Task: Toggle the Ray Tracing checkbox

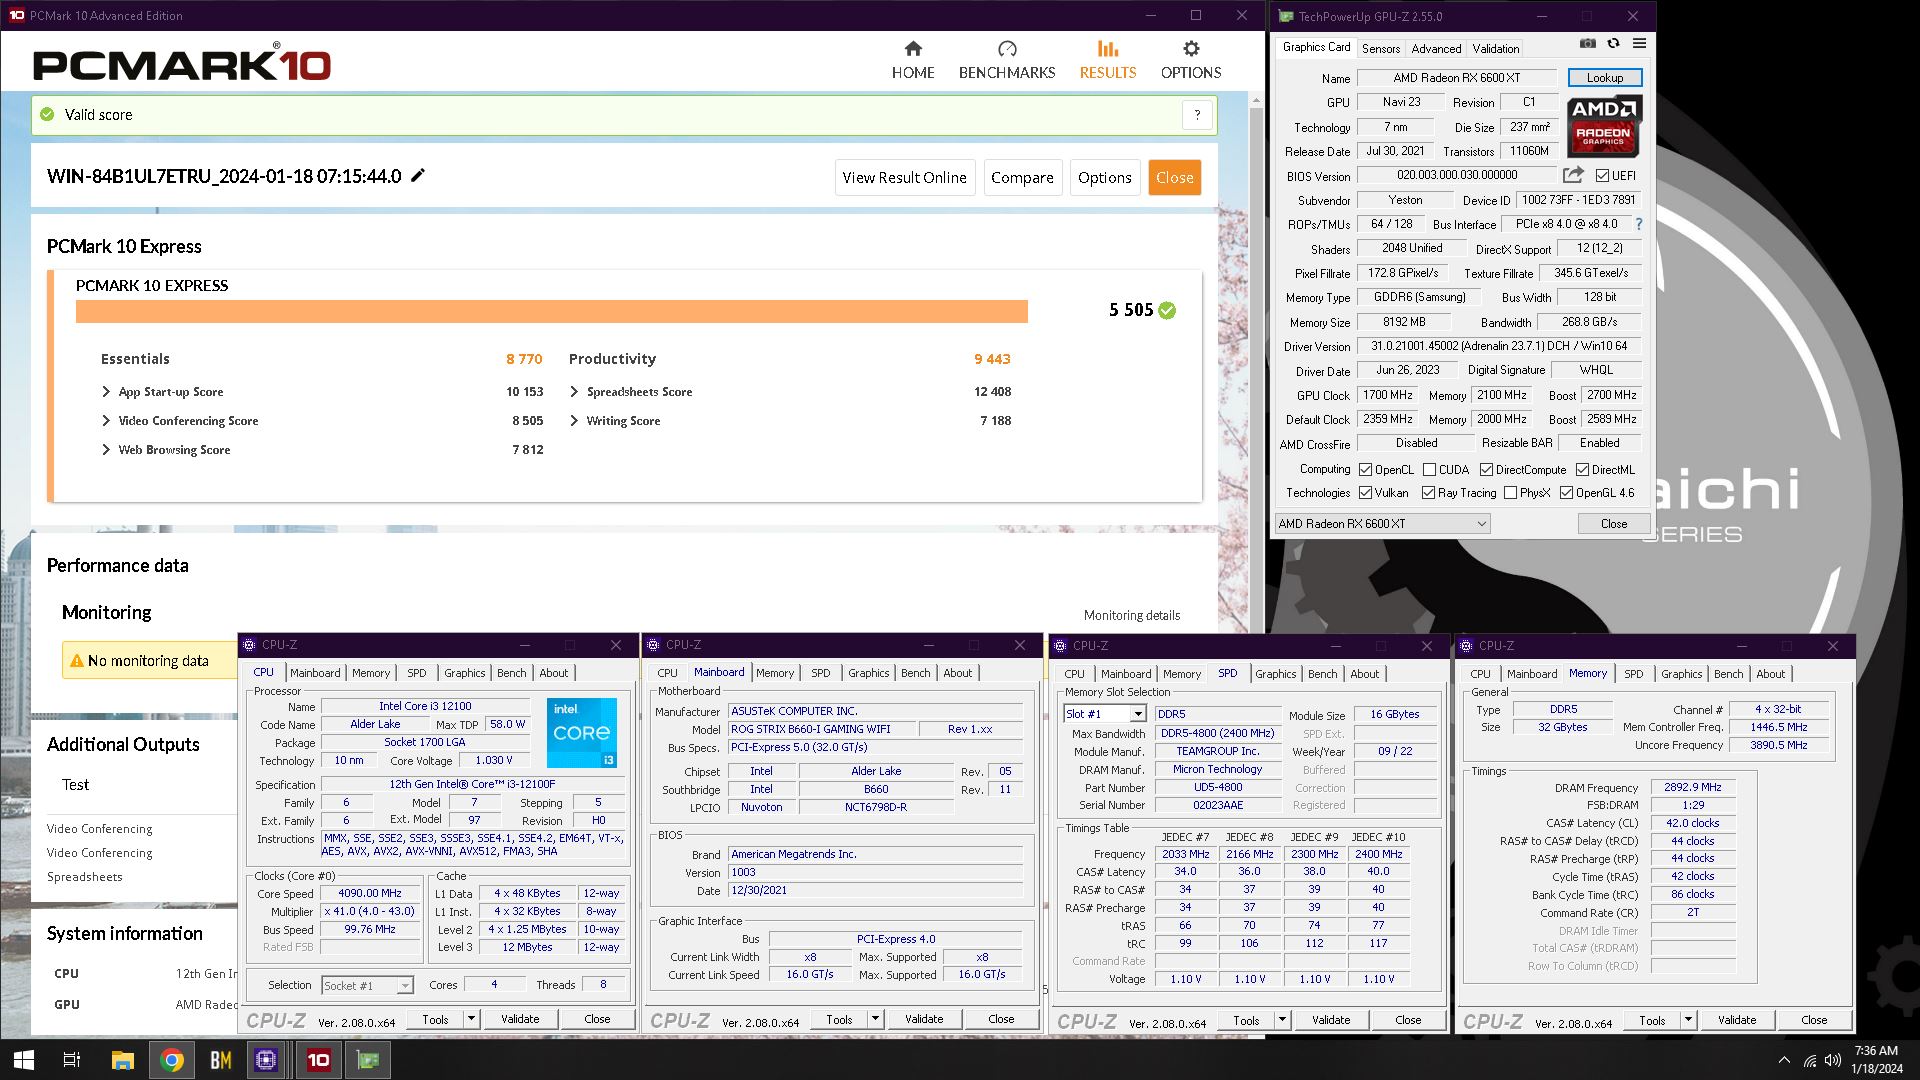Action: [1428, 492]
